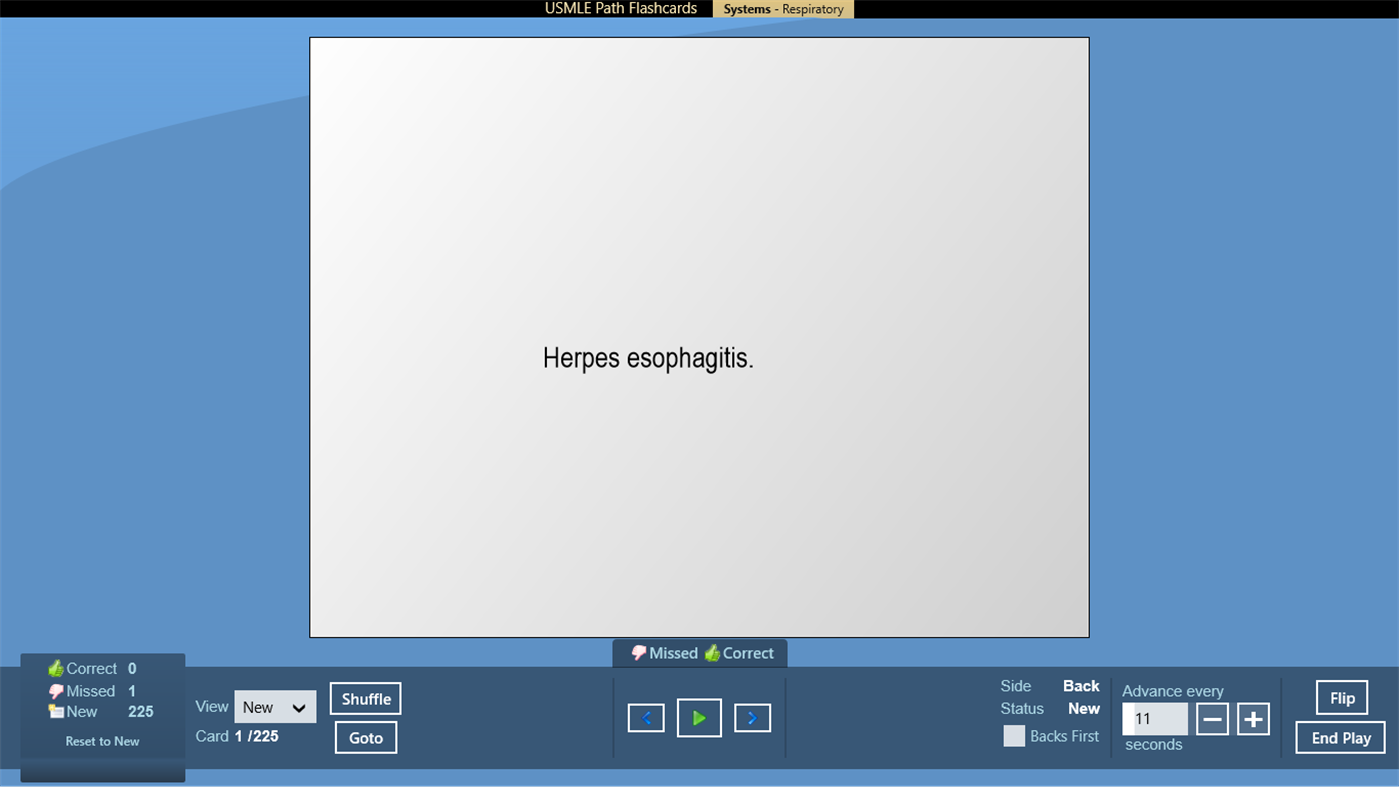Image resolution: width=1399 pixels, height=787 pixels.
Task: Click the thumbs-down Missed icon above navigation
Action: coord(638,653)
